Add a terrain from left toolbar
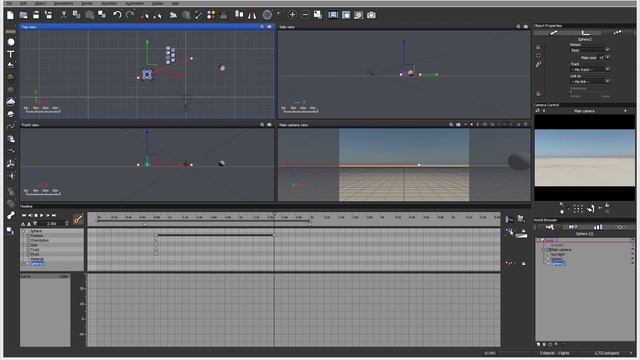This screenshot has height=360, width=640. point(11,65)
